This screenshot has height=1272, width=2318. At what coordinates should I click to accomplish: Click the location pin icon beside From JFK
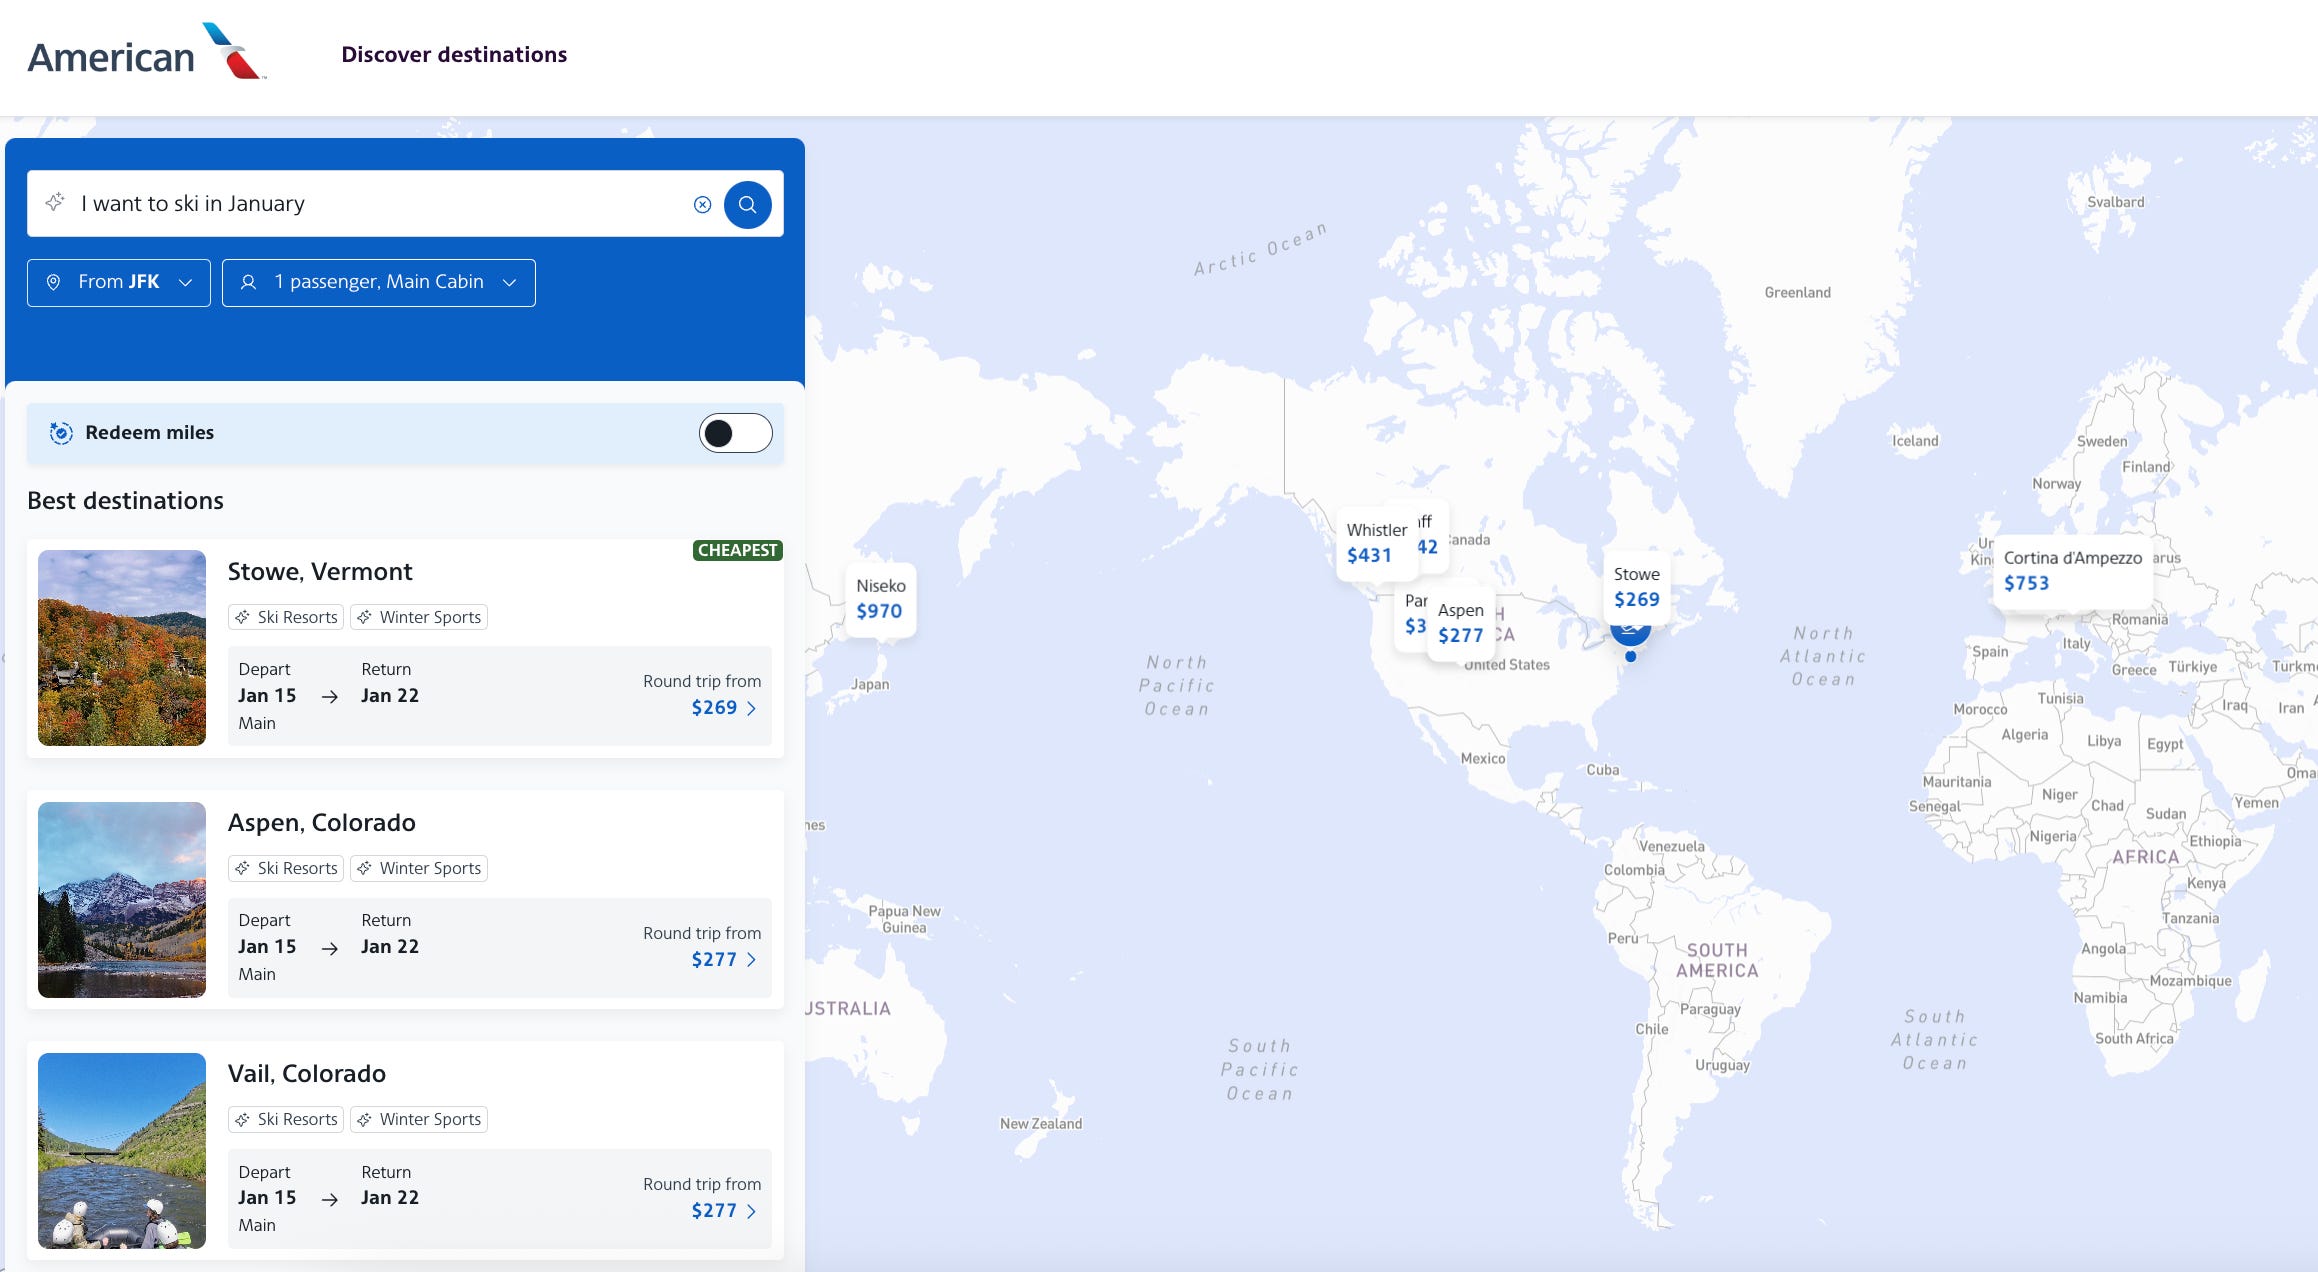(54, 282)
